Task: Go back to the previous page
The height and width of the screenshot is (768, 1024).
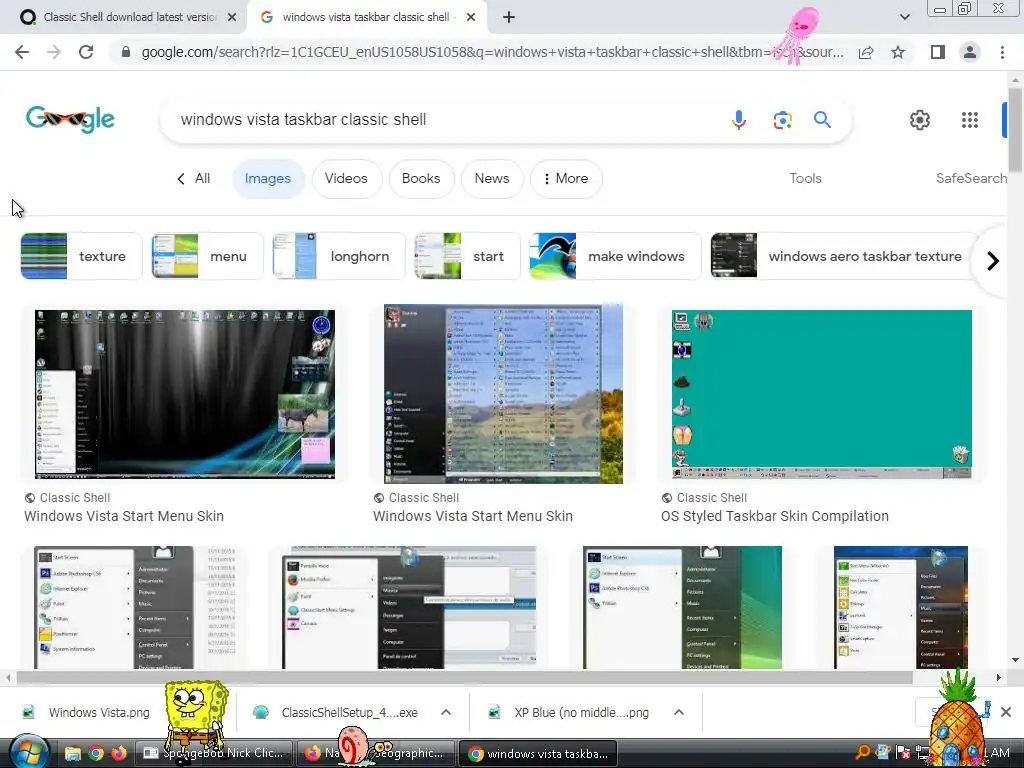Action: pos(22,52)
